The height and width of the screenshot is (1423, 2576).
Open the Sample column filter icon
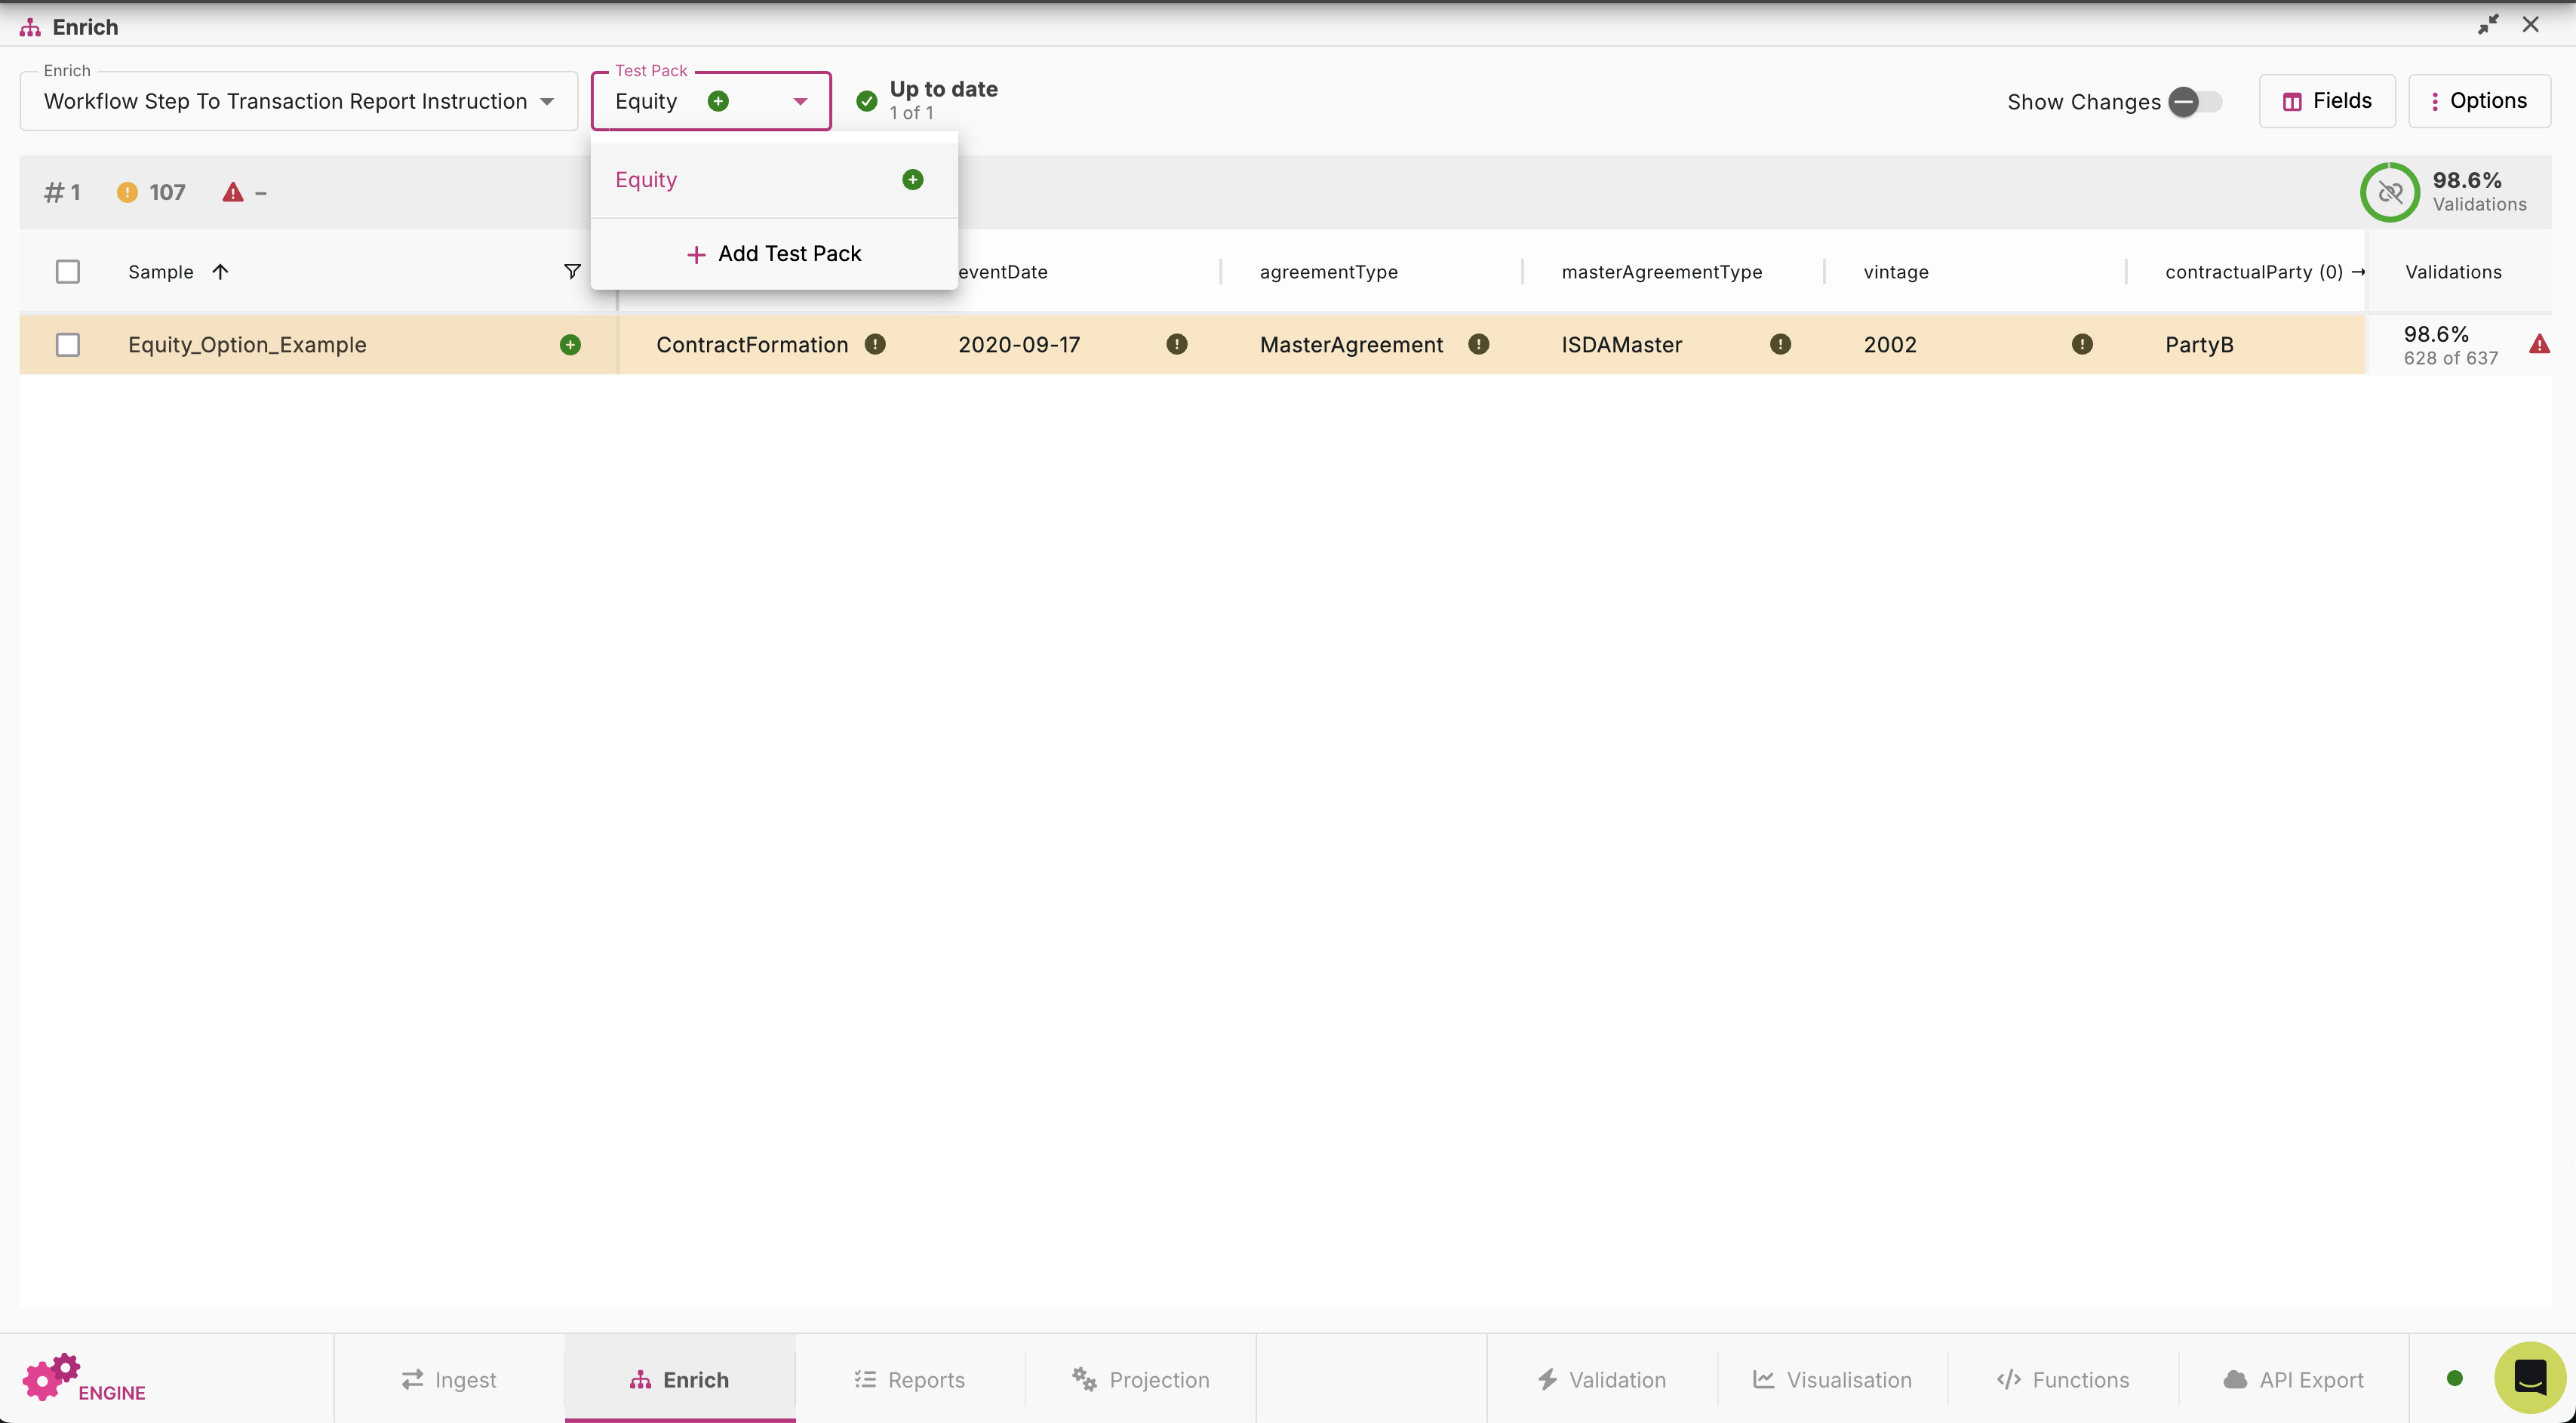pos(572,272)
